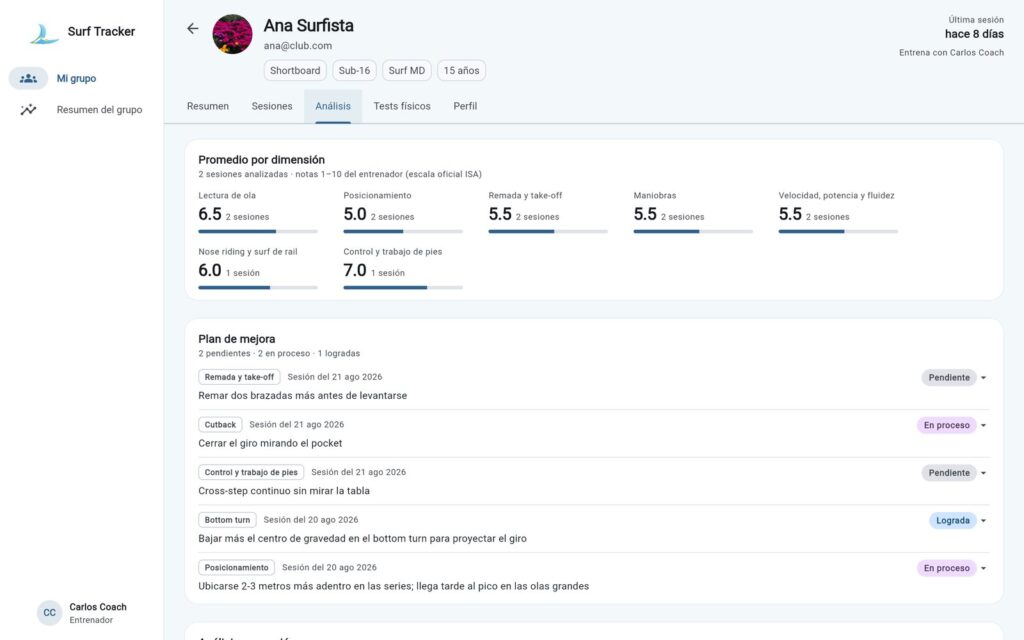Click 'Remar dos brazadas más antes de levantarse'

(x=302, y=396)
